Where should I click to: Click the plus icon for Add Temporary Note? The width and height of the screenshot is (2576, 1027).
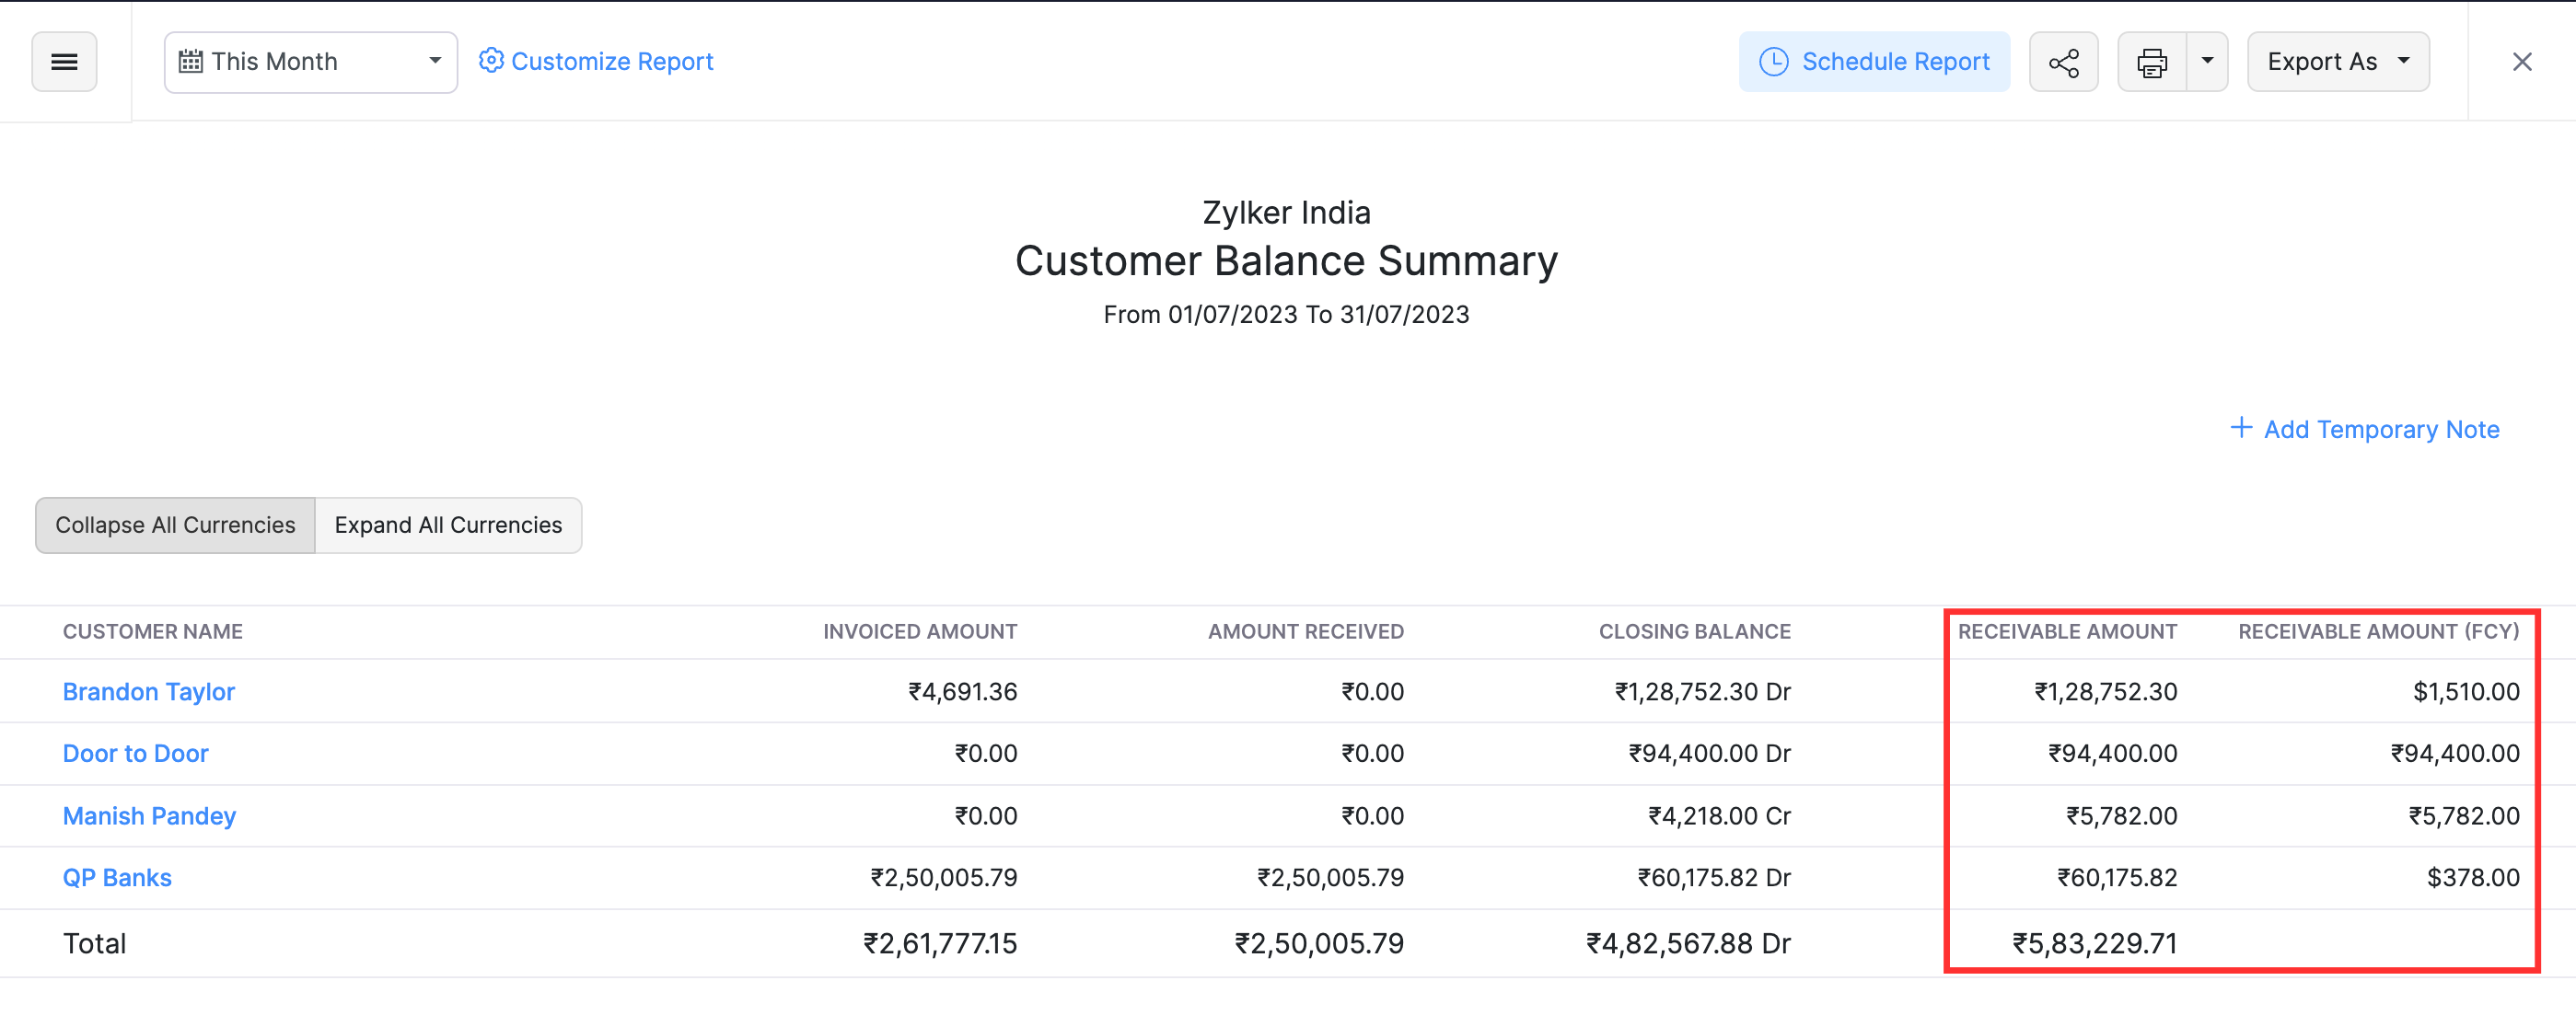point(2242,428)
